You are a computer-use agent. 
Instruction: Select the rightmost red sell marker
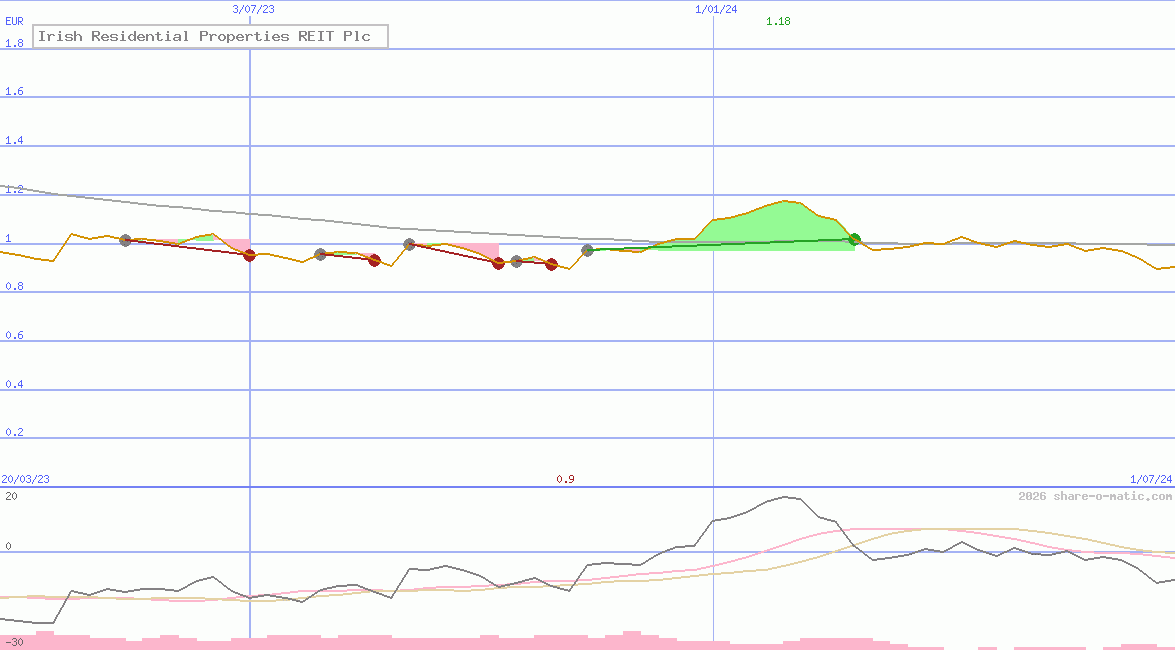[x=550, y=265]
